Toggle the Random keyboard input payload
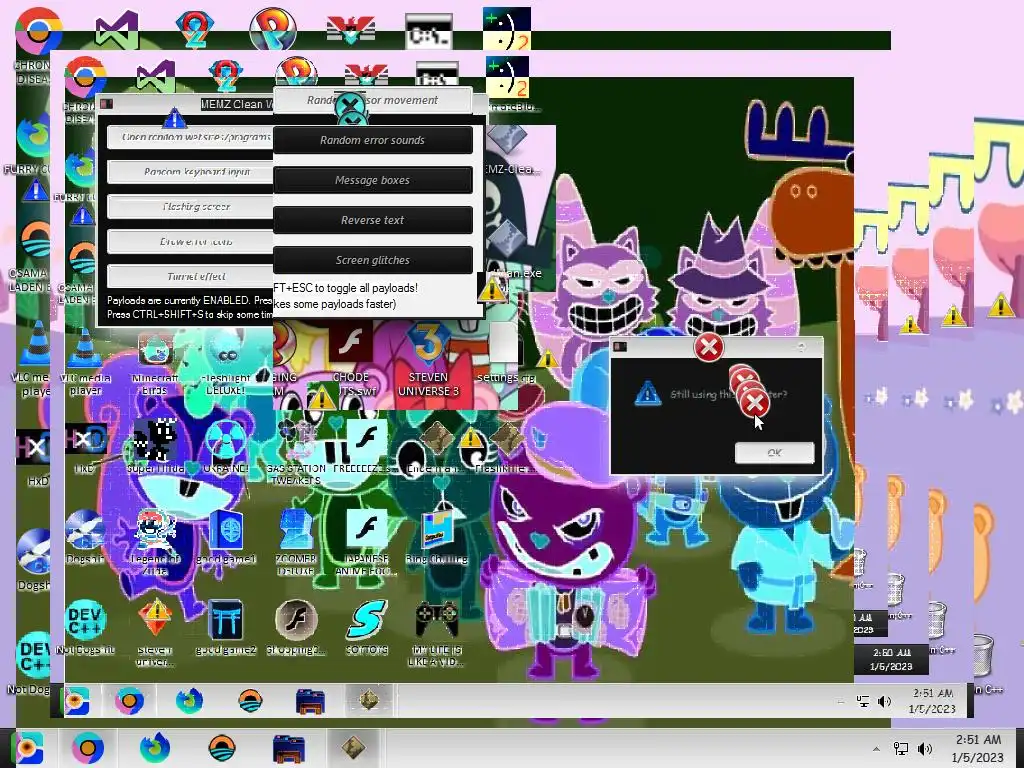This screenshot has width=1024, height=768. (190, 172)
